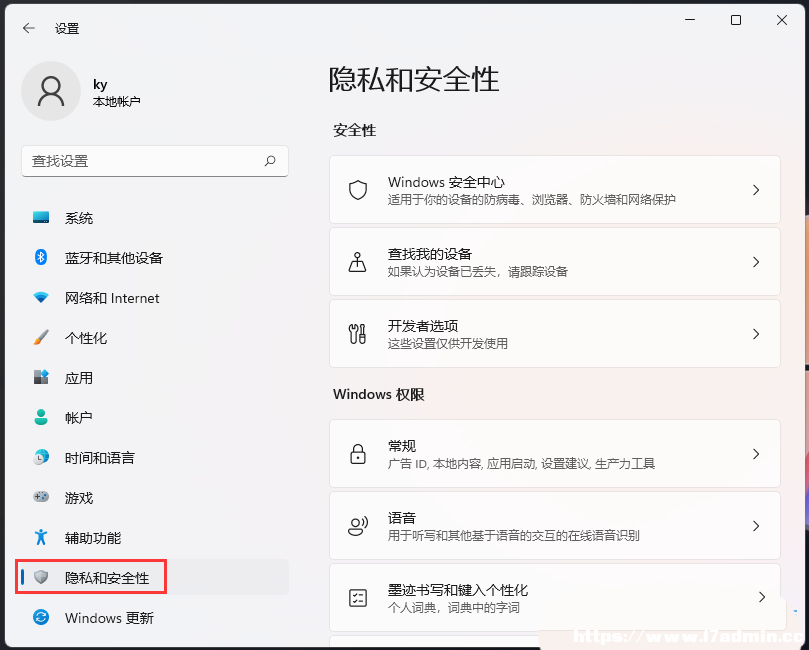The image size is (809, 650).
Task: Select 辅助功能 label in sidebar
Action: coord(93,538)
